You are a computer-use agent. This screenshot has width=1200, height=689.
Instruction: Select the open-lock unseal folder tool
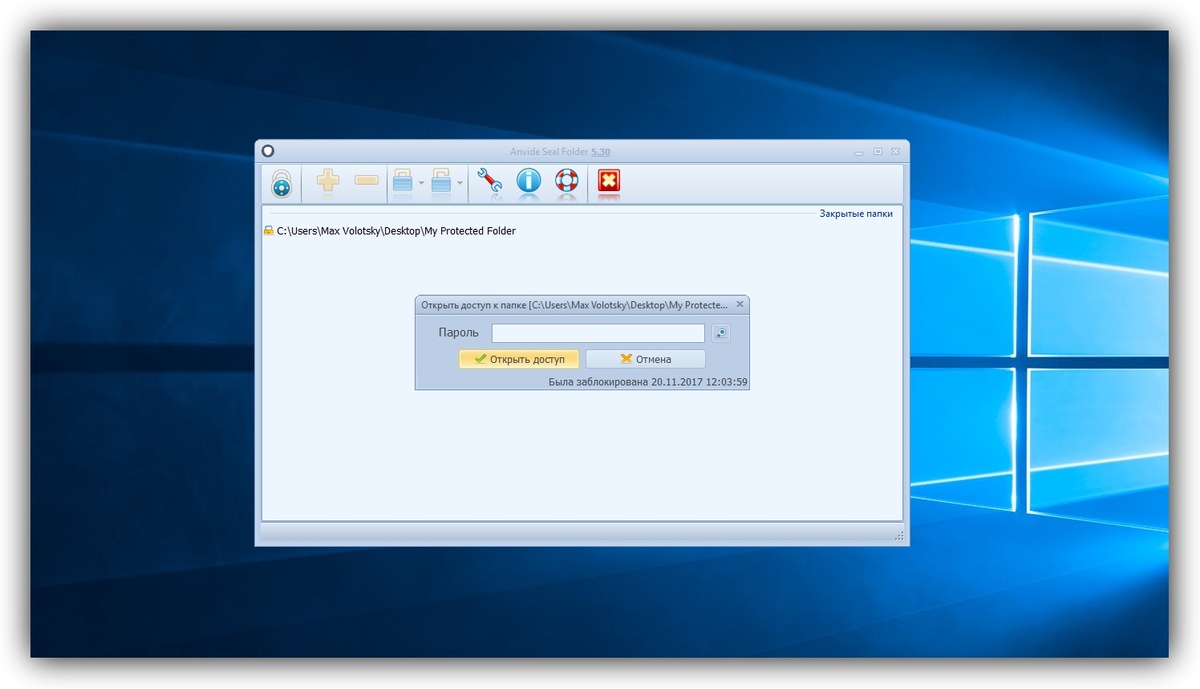pyautogui.click(x=440, y=183)
